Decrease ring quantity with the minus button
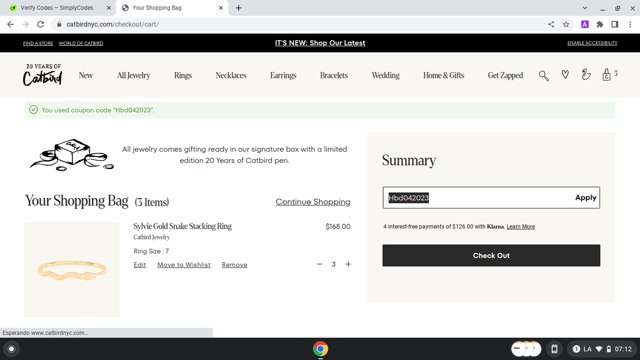 click(x=320, y=264)
